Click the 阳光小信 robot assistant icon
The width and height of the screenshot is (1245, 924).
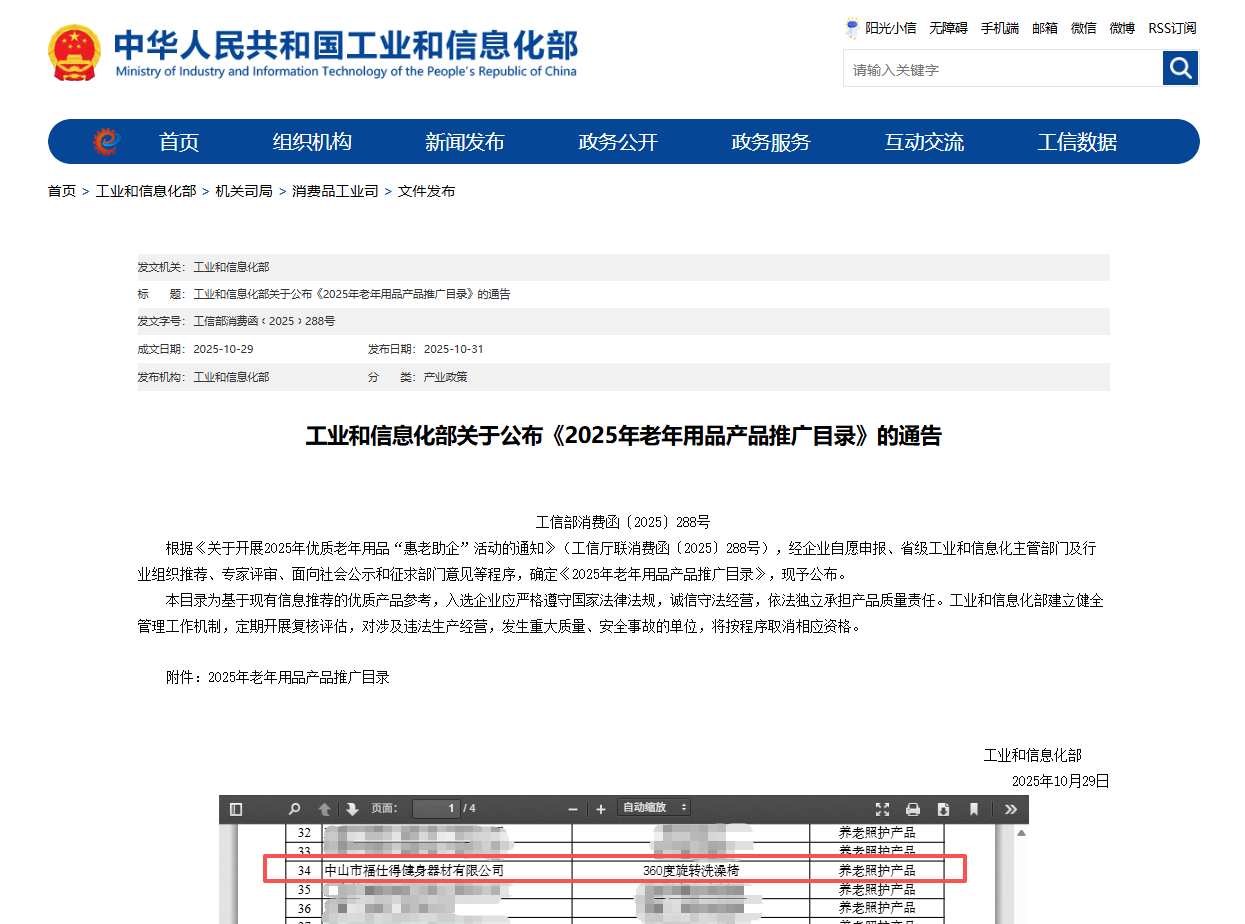852,28
